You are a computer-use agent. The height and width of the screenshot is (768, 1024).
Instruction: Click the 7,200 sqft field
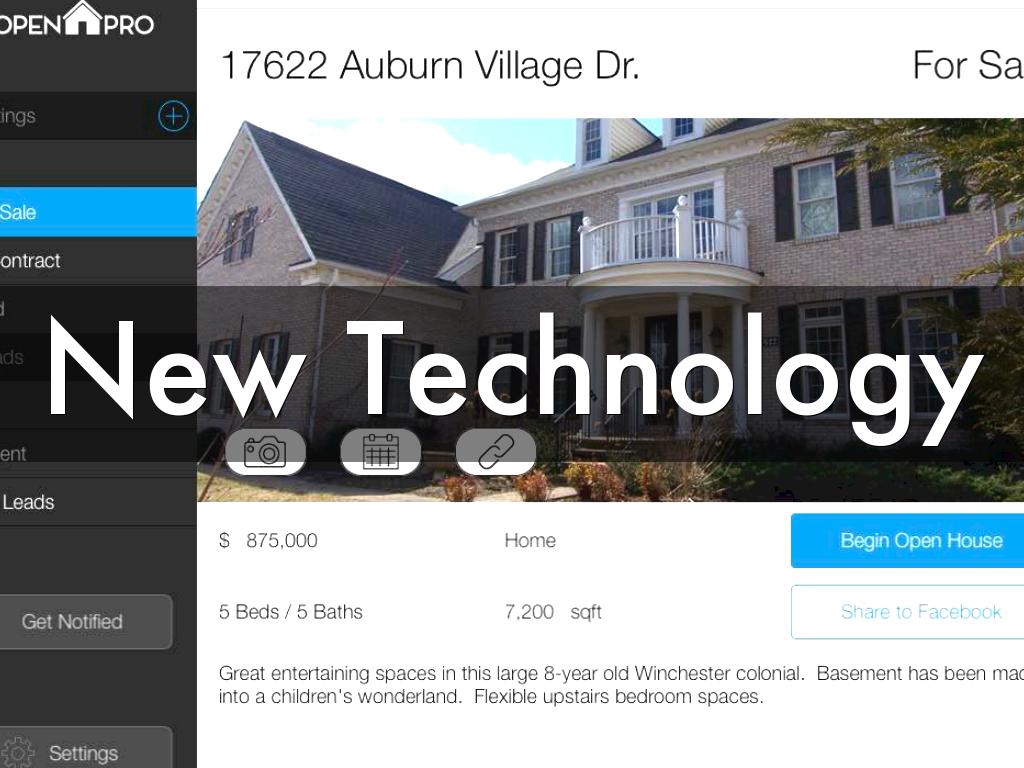[553, 612]
